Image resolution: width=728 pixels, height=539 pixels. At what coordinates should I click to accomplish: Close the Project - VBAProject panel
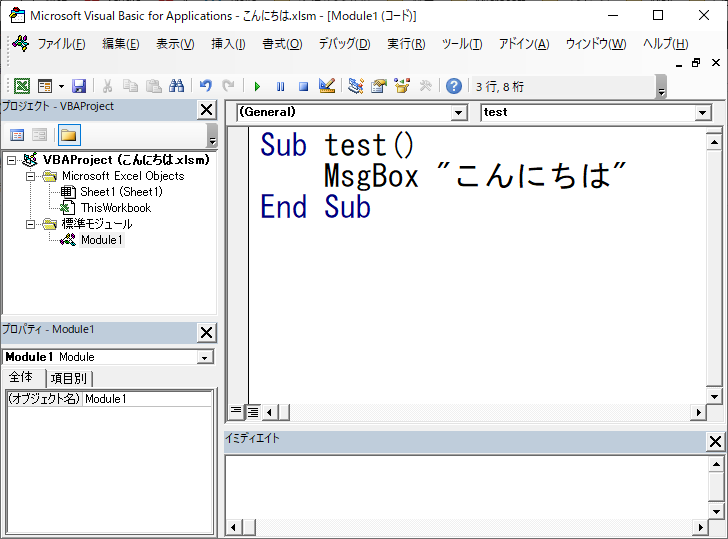(x=206, y=110)
